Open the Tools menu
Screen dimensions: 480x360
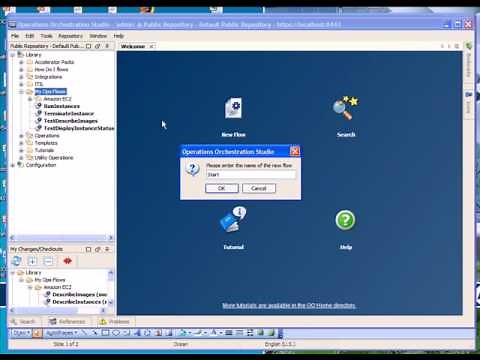[46, 36]
